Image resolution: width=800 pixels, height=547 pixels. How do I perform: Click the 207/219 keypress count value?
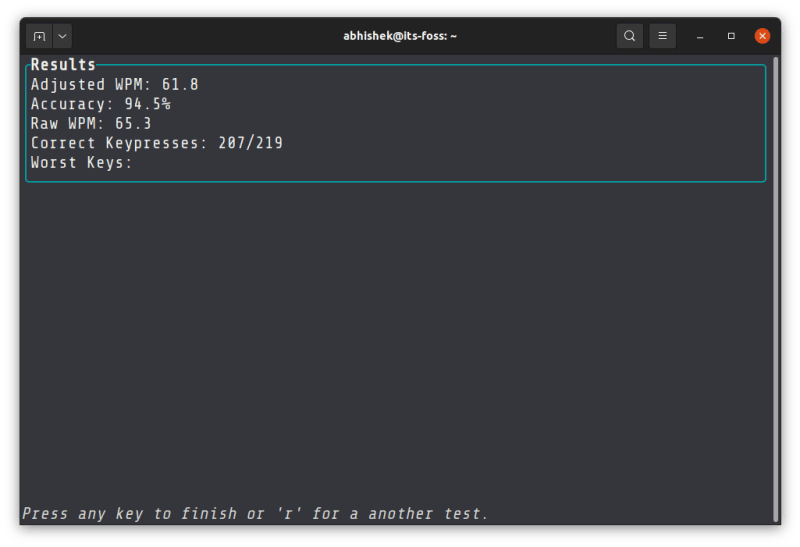click(250, 143)
